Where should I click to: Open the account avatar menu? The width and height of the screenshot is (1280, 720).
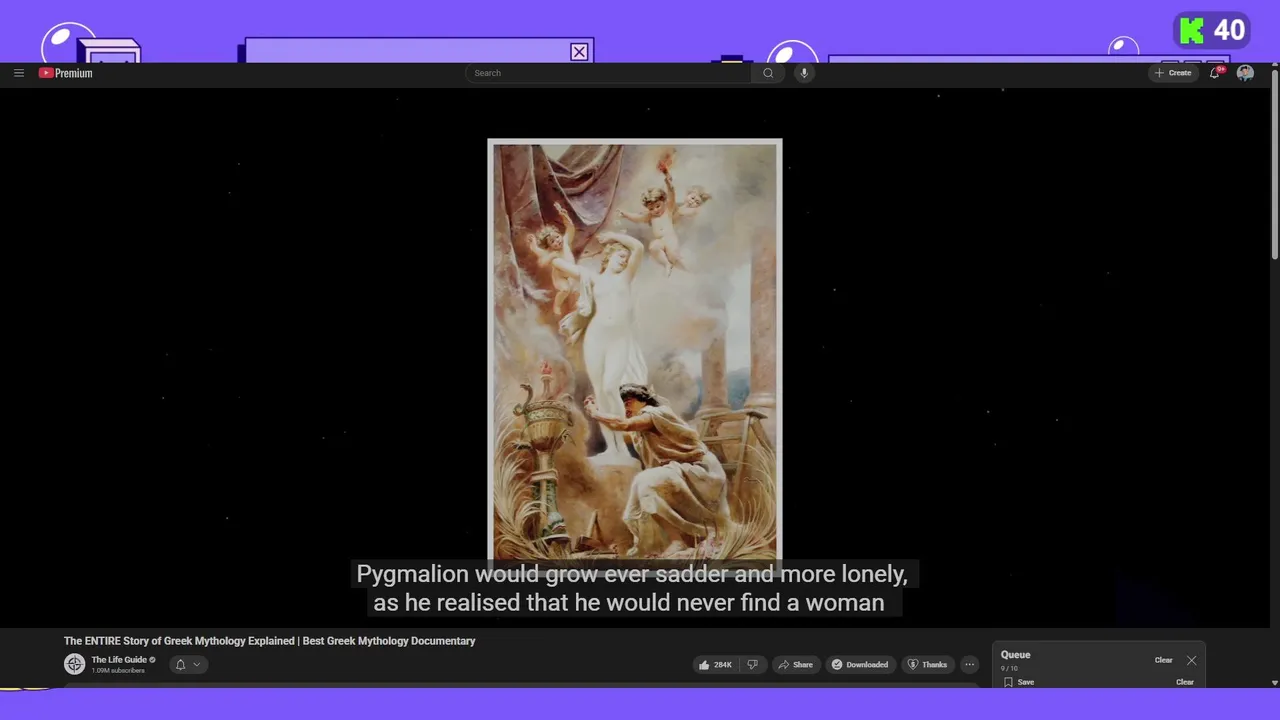coord(1245,73)
